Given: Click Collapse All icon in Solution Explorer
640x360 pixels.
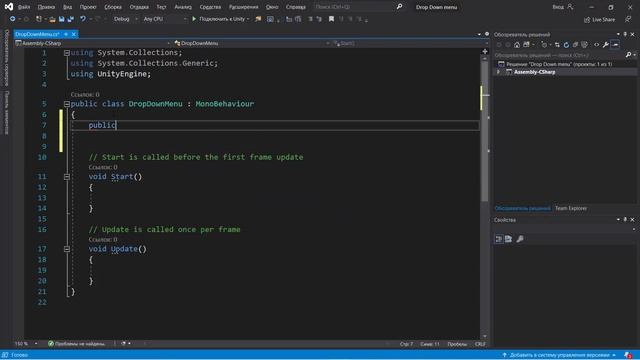Looking at the screenshot, I should click(575, 45).
